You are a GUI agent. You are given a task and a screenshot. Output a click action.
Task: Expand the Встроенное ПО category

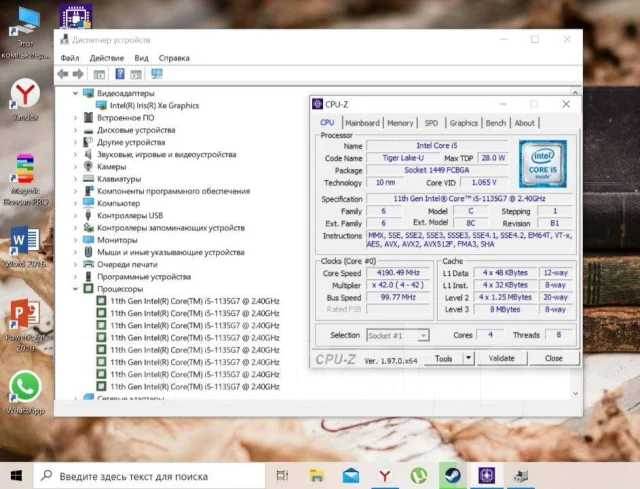click(x=76, y=118)
